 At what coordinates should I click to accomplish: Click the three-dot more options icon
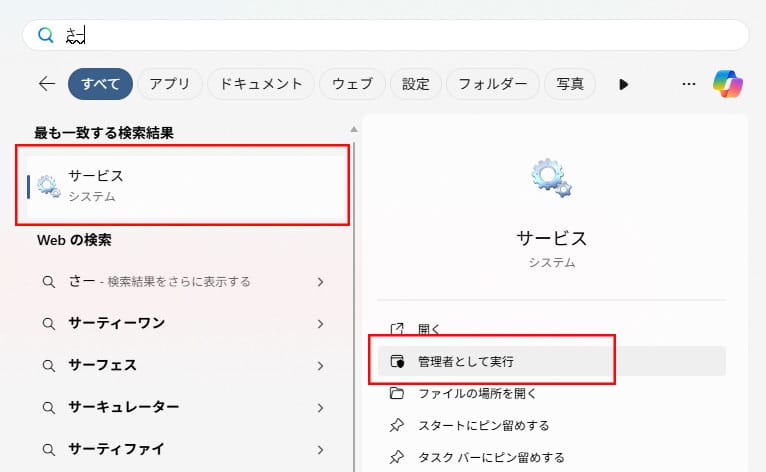click(688, 84)
